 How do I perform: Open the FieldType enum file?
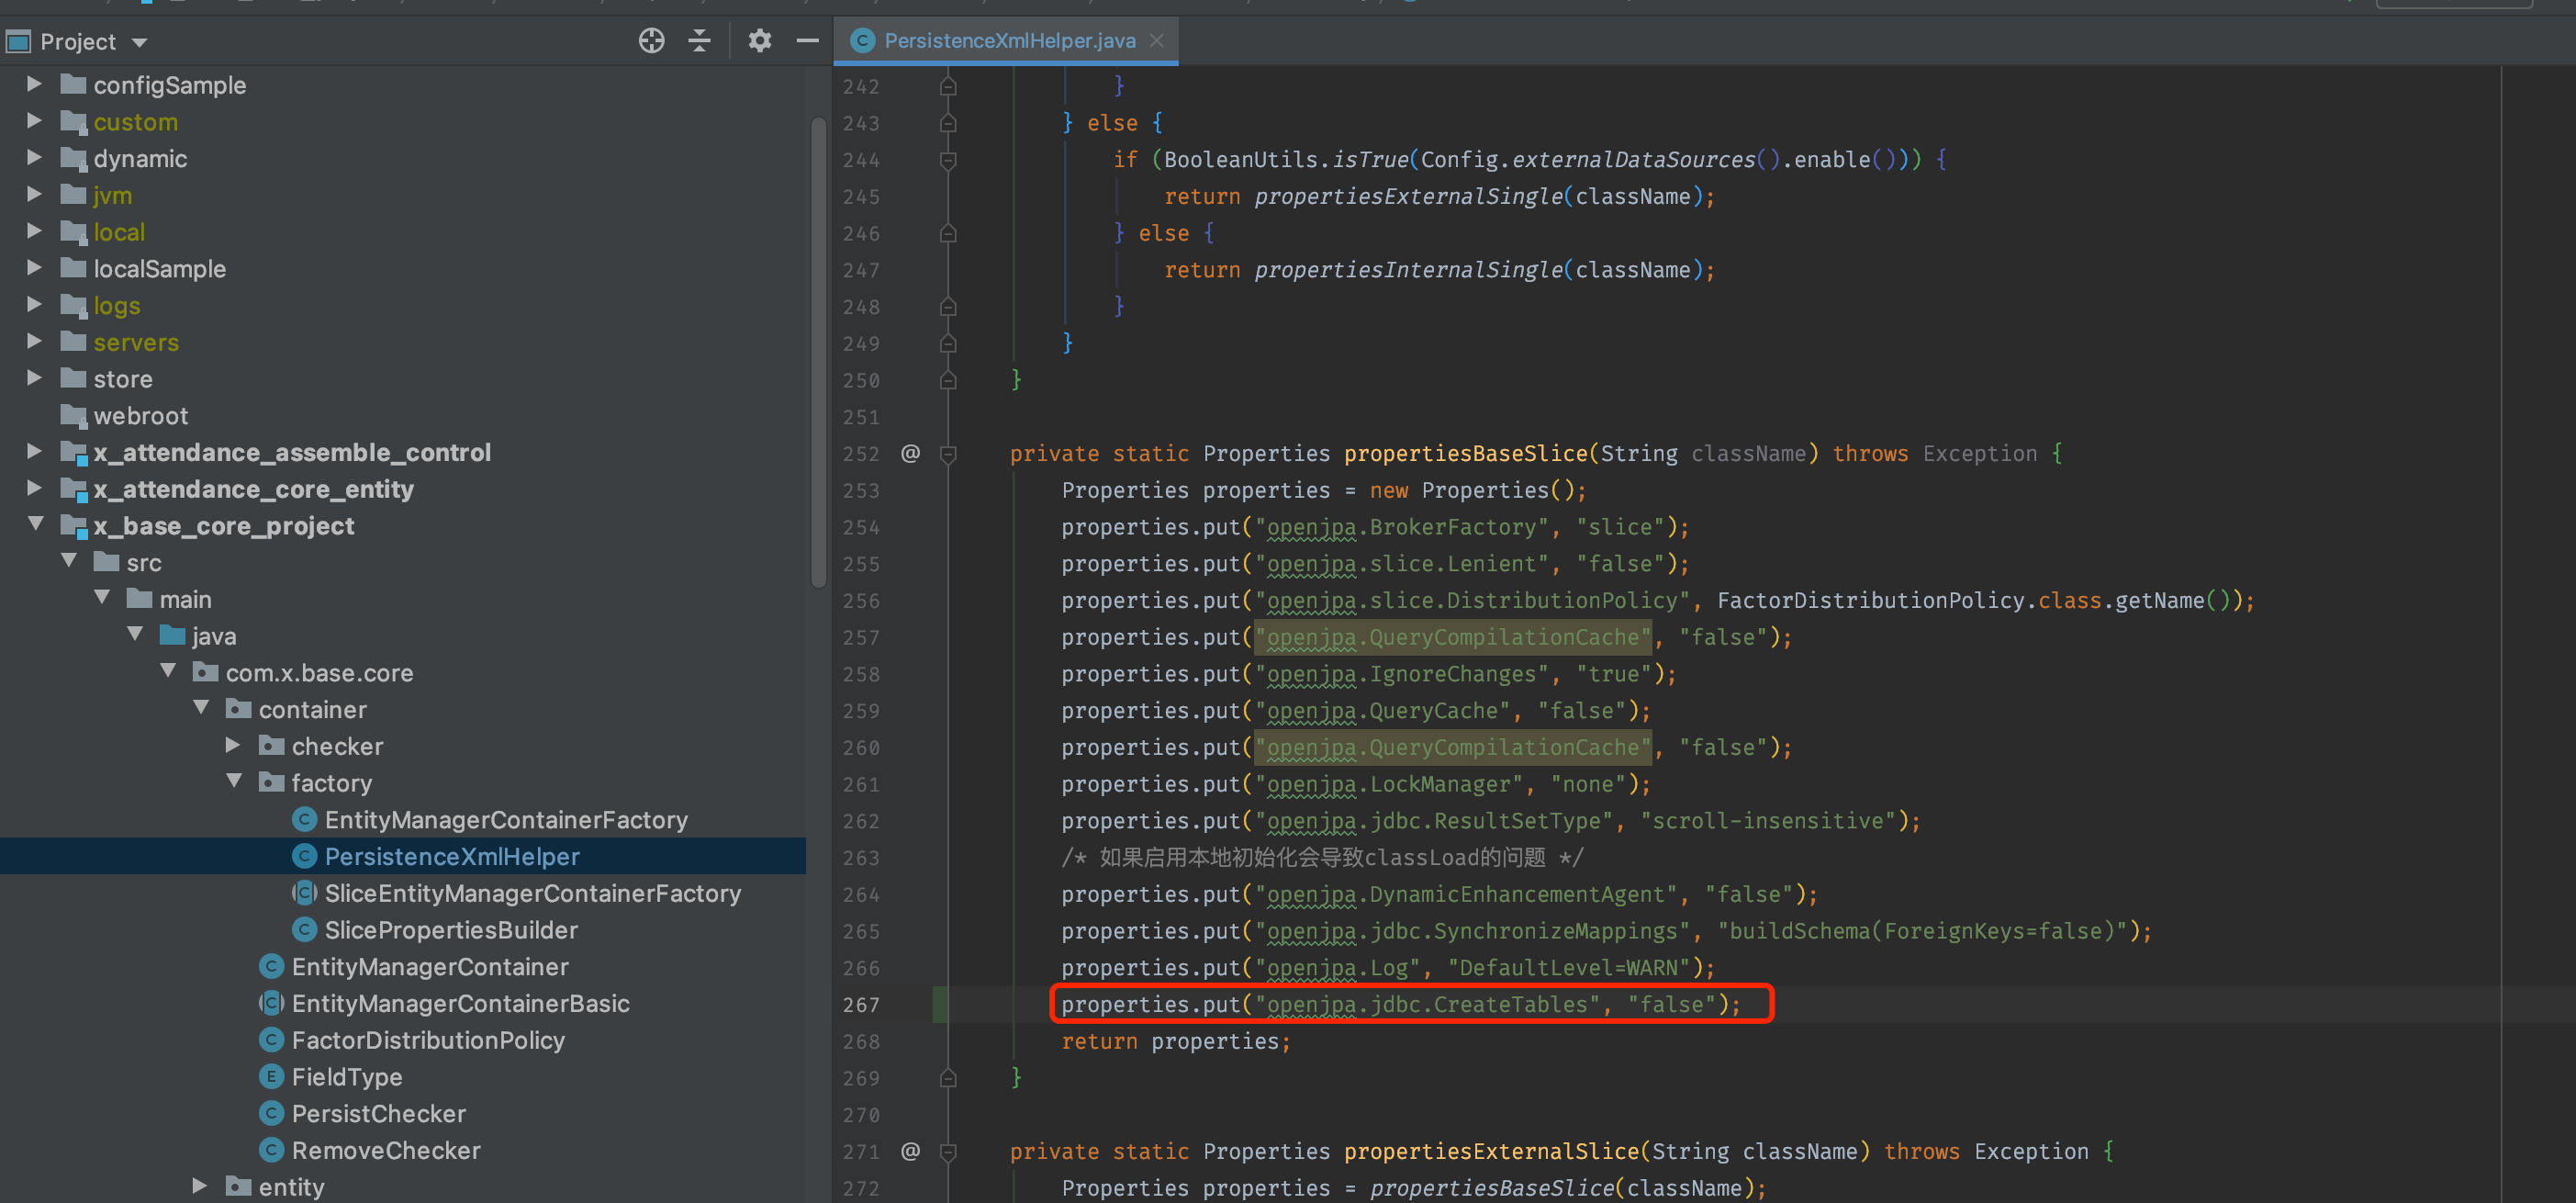point(346,1077)
